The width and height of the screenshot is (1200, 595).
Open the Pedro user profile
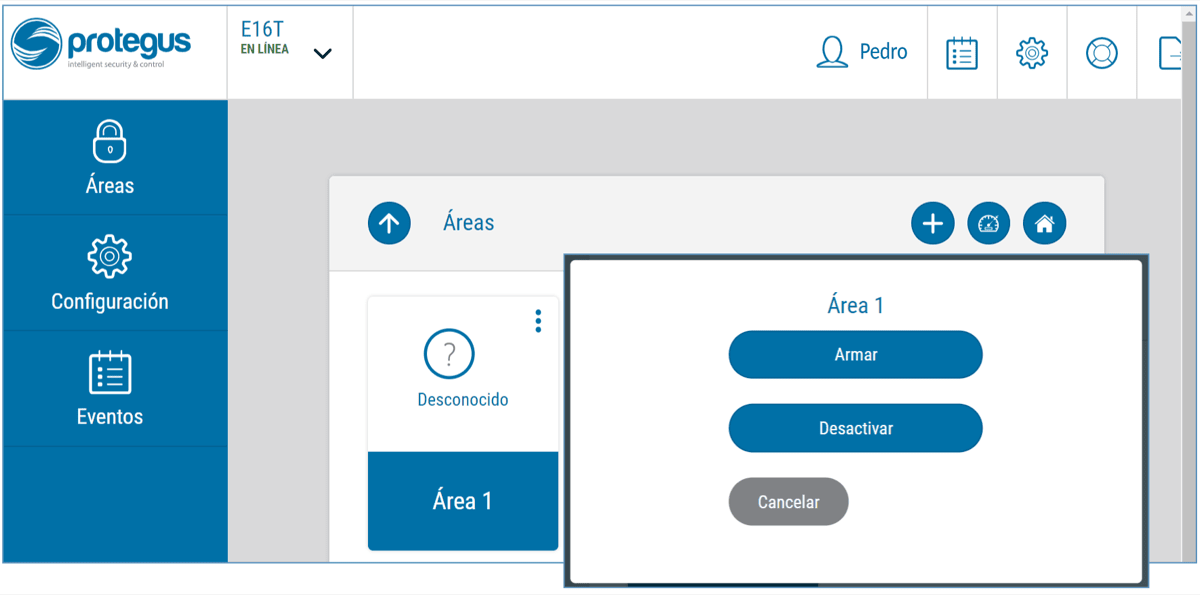(x=862, y=52)
